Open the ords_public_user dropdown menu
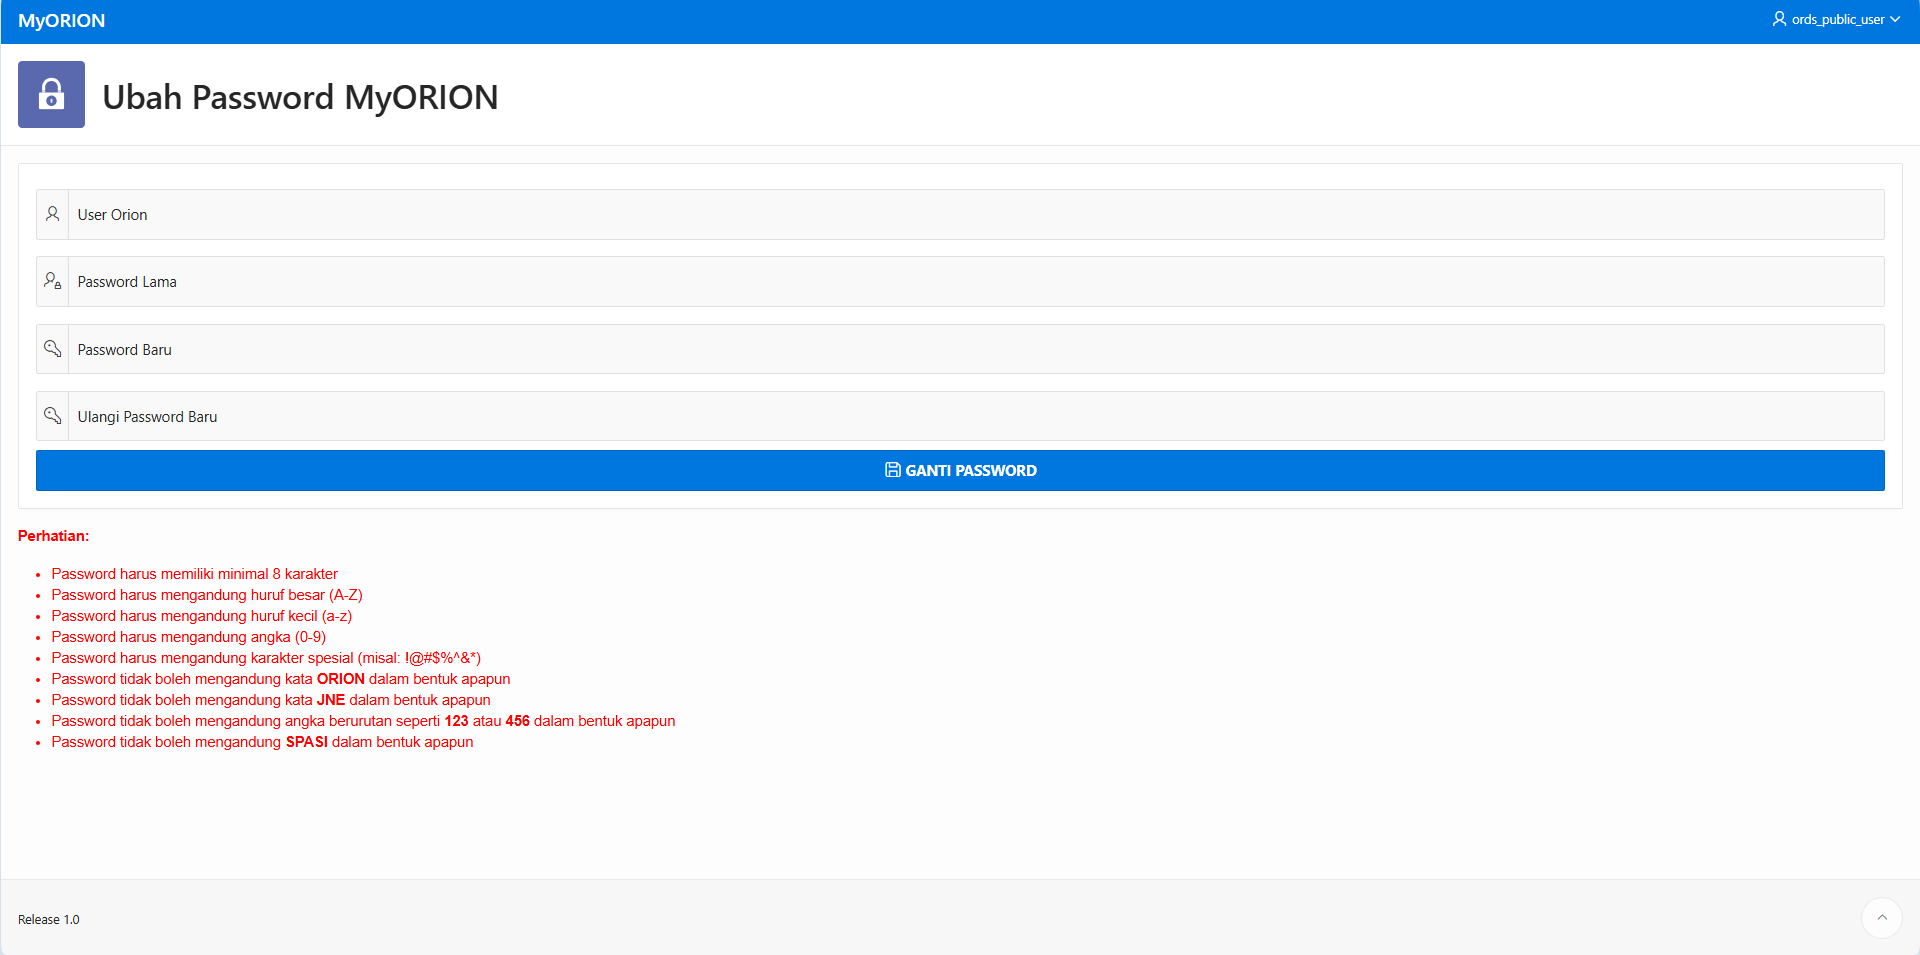Screen dimensions: 1920x955 click(1837, 19)
